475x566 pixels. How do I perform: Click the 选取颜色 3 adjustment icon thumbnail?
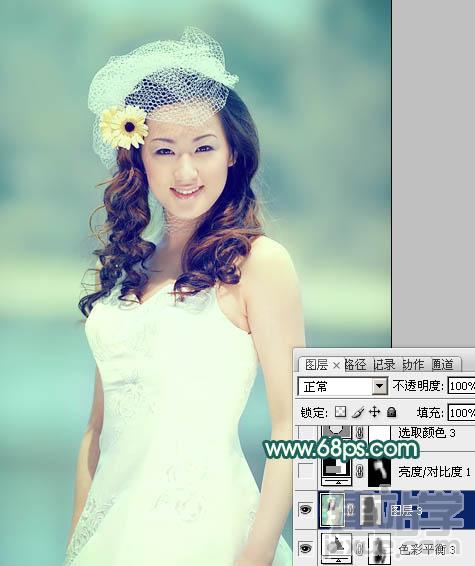(336, 433)
